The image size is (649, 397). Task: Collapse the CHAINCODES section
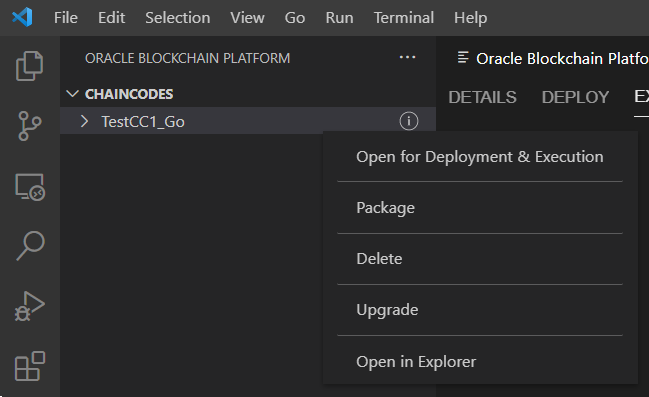pos(72,94)
